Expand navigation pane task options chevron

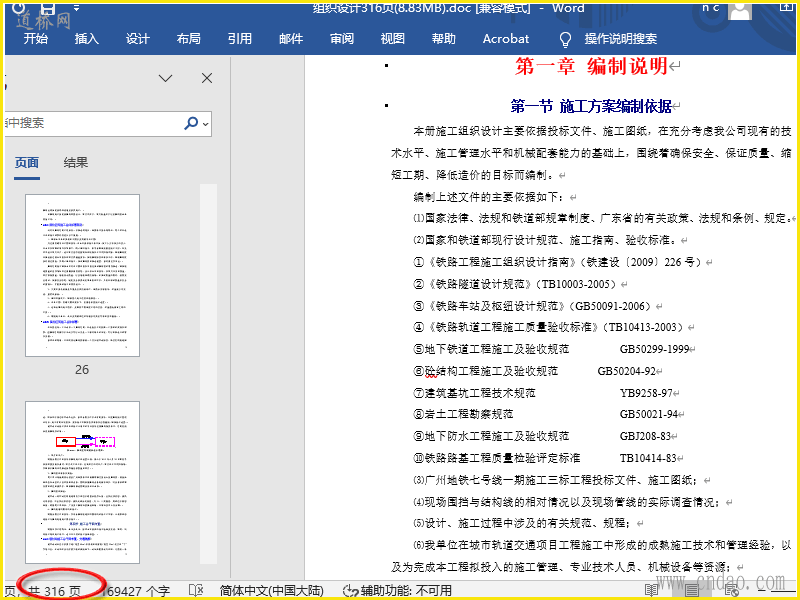coord(166,78)
